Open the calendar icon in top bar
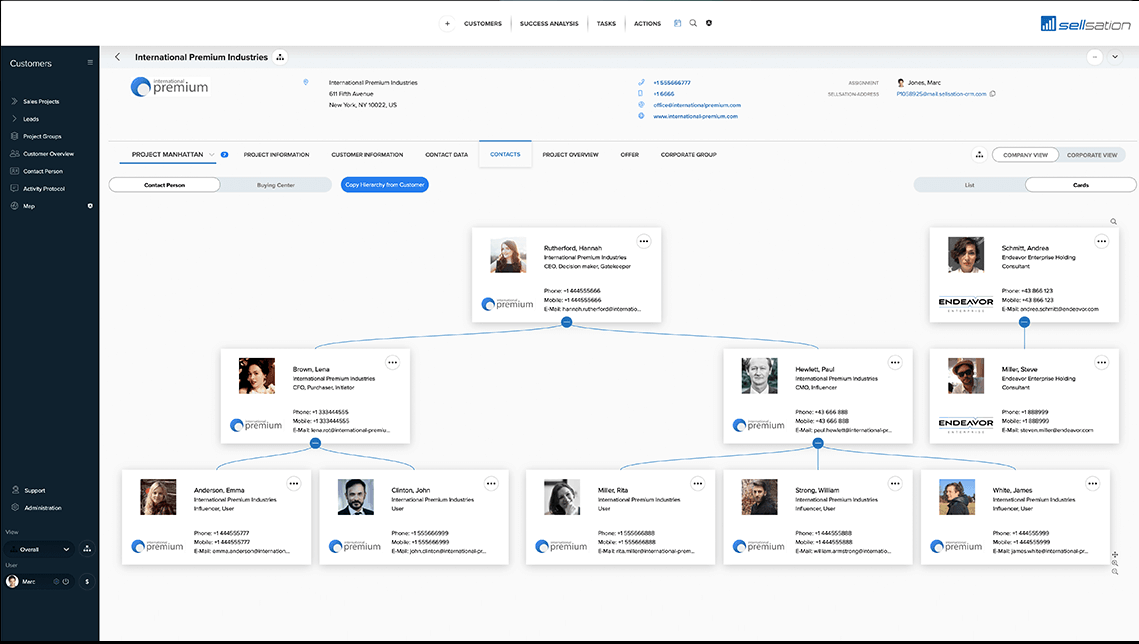This screenshot has width=1139, height=644. coord(678,23)
